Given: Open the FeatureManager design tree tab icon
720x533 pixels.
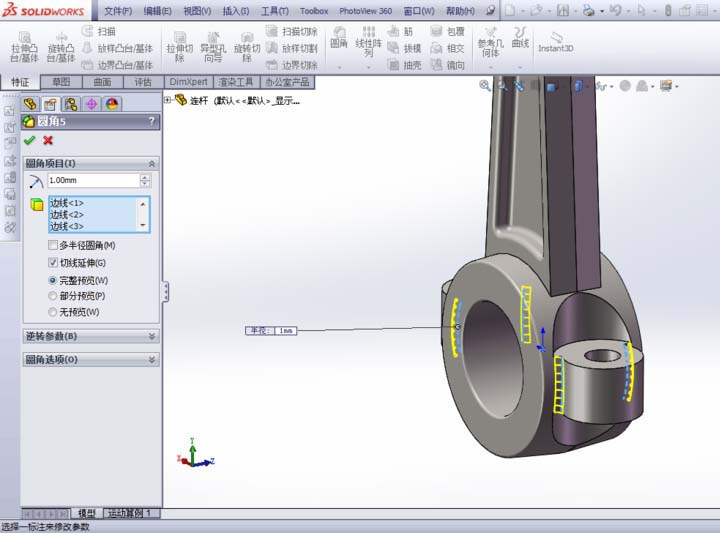Looking at the screenshot, I should click(x=30, y=104).
